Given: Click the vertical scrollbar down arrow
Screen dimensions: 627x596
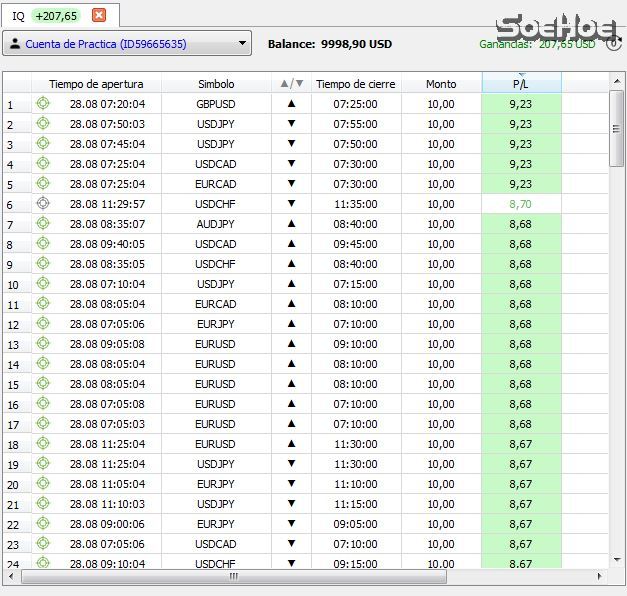Looking at the screenshot, I should pos(617,561).
